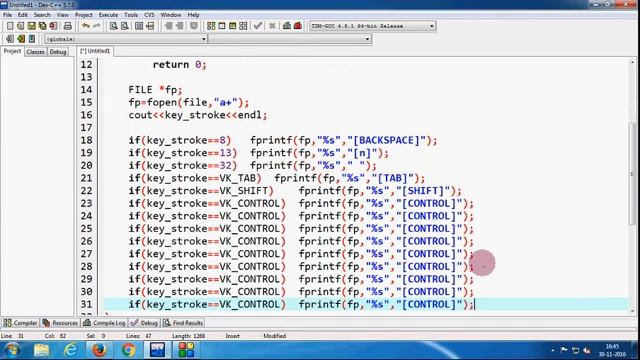This screenshot has width=640, height=360.
Task: Open the Debug bottom panel tab
Action: click(144, 323)
